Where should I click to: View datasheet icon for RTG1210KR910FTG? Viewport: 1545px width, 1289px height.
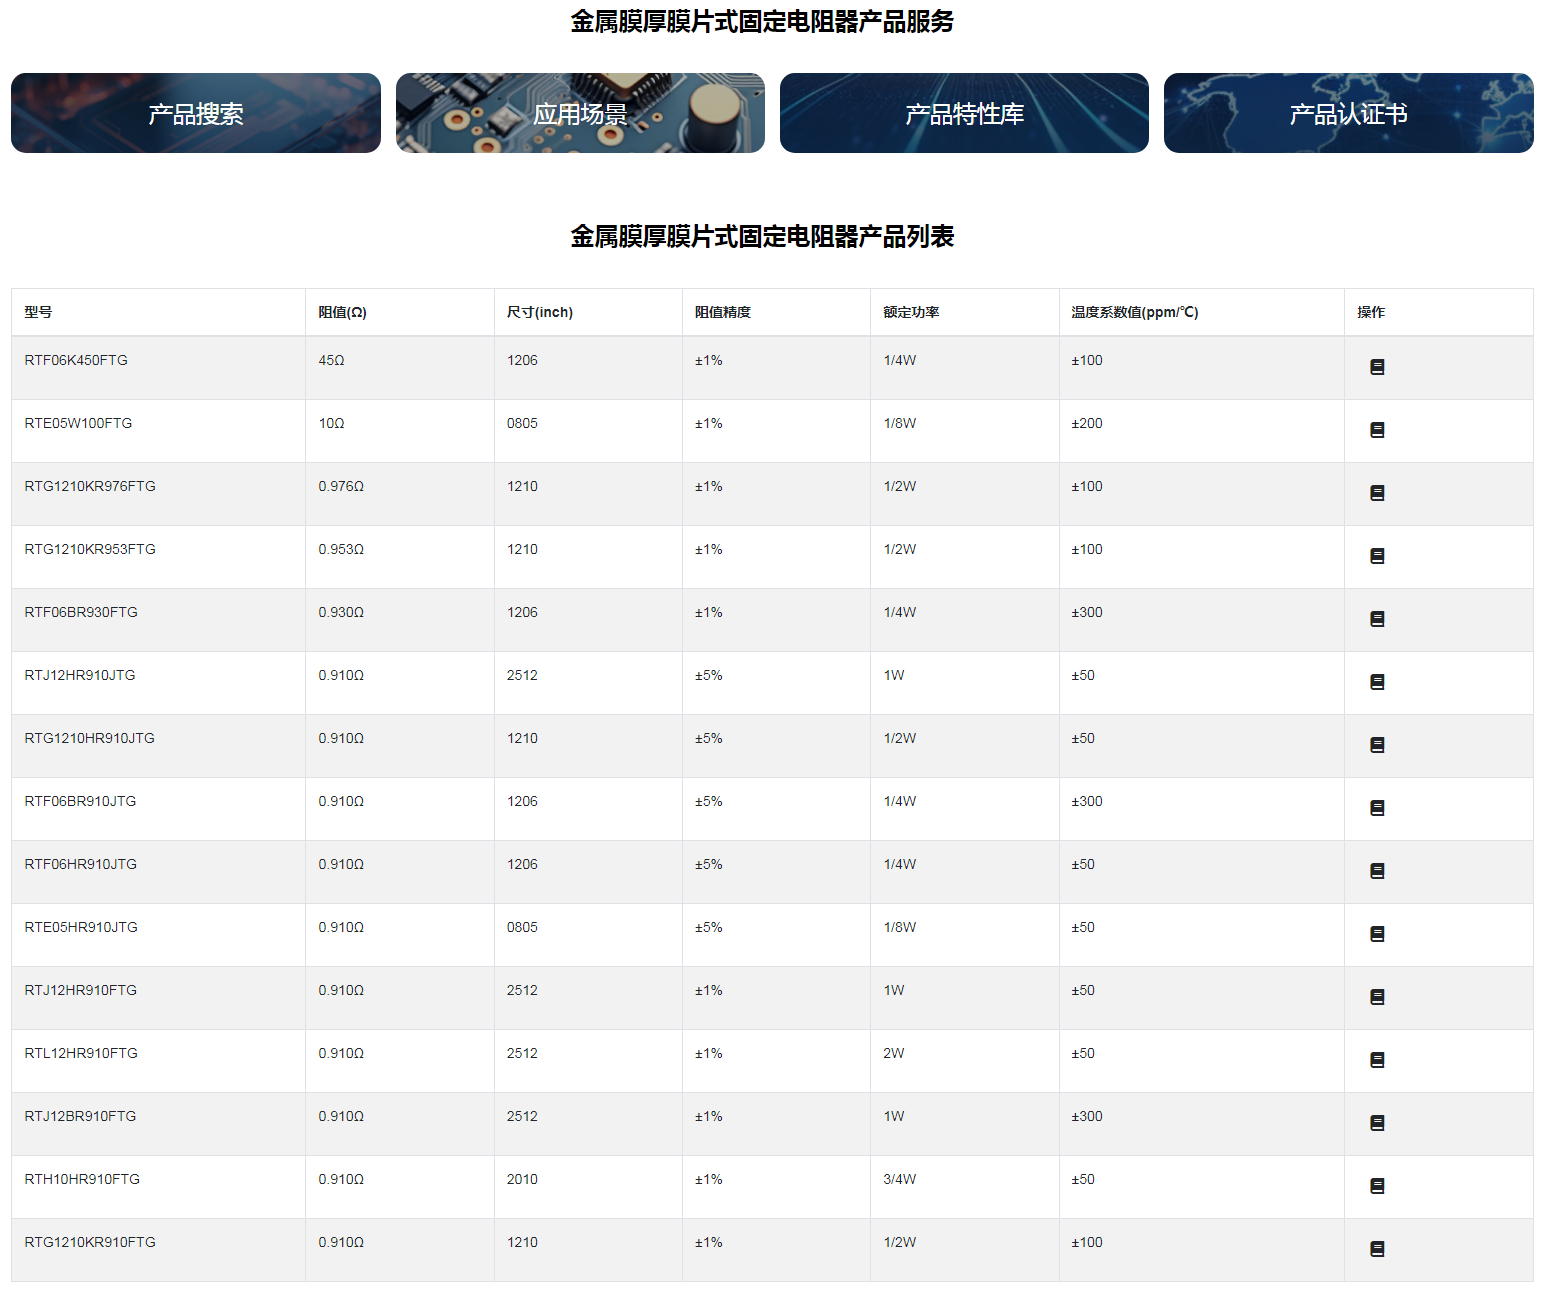click(1376, 1249)
